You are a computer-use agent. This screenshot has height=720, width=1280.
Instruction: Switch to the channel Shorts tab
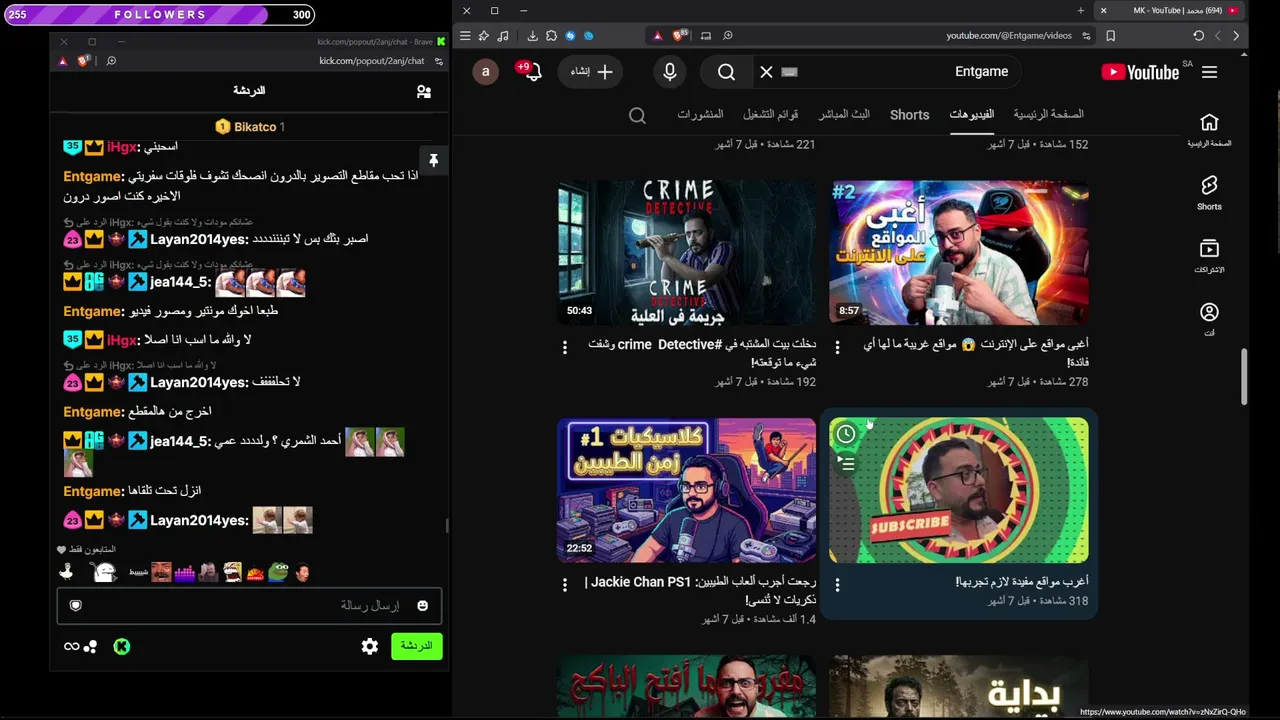tap(909, 114)
